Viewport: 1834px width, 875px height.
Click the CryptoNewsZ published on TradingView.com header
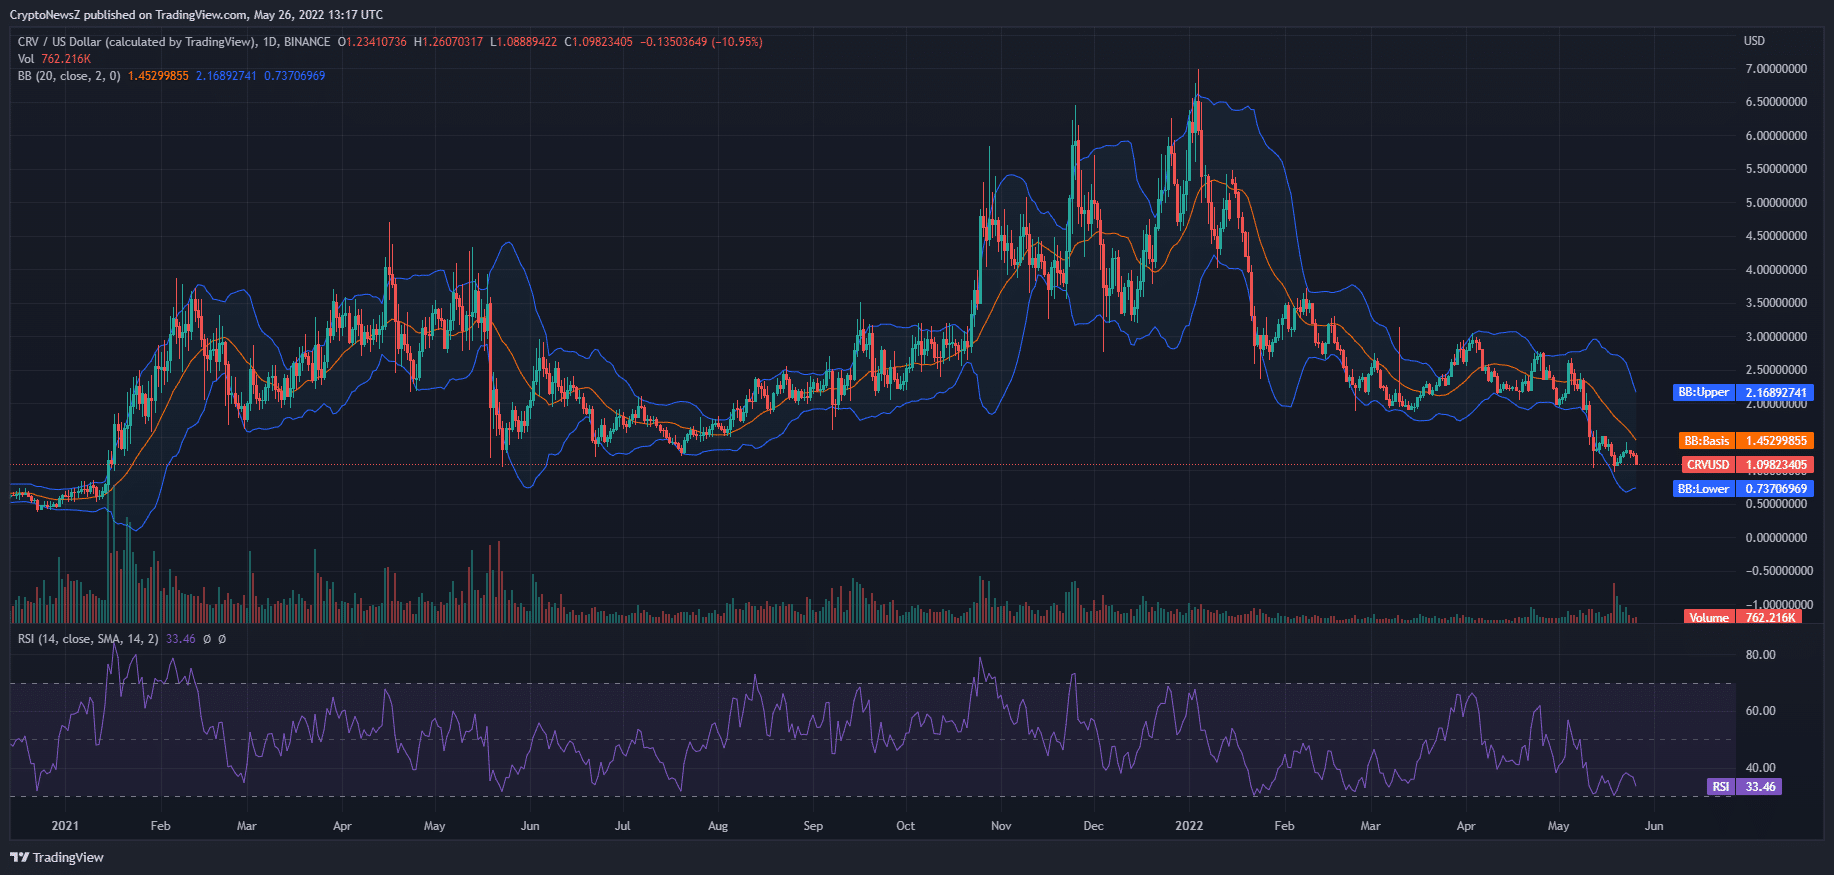(x=196, y=15)
